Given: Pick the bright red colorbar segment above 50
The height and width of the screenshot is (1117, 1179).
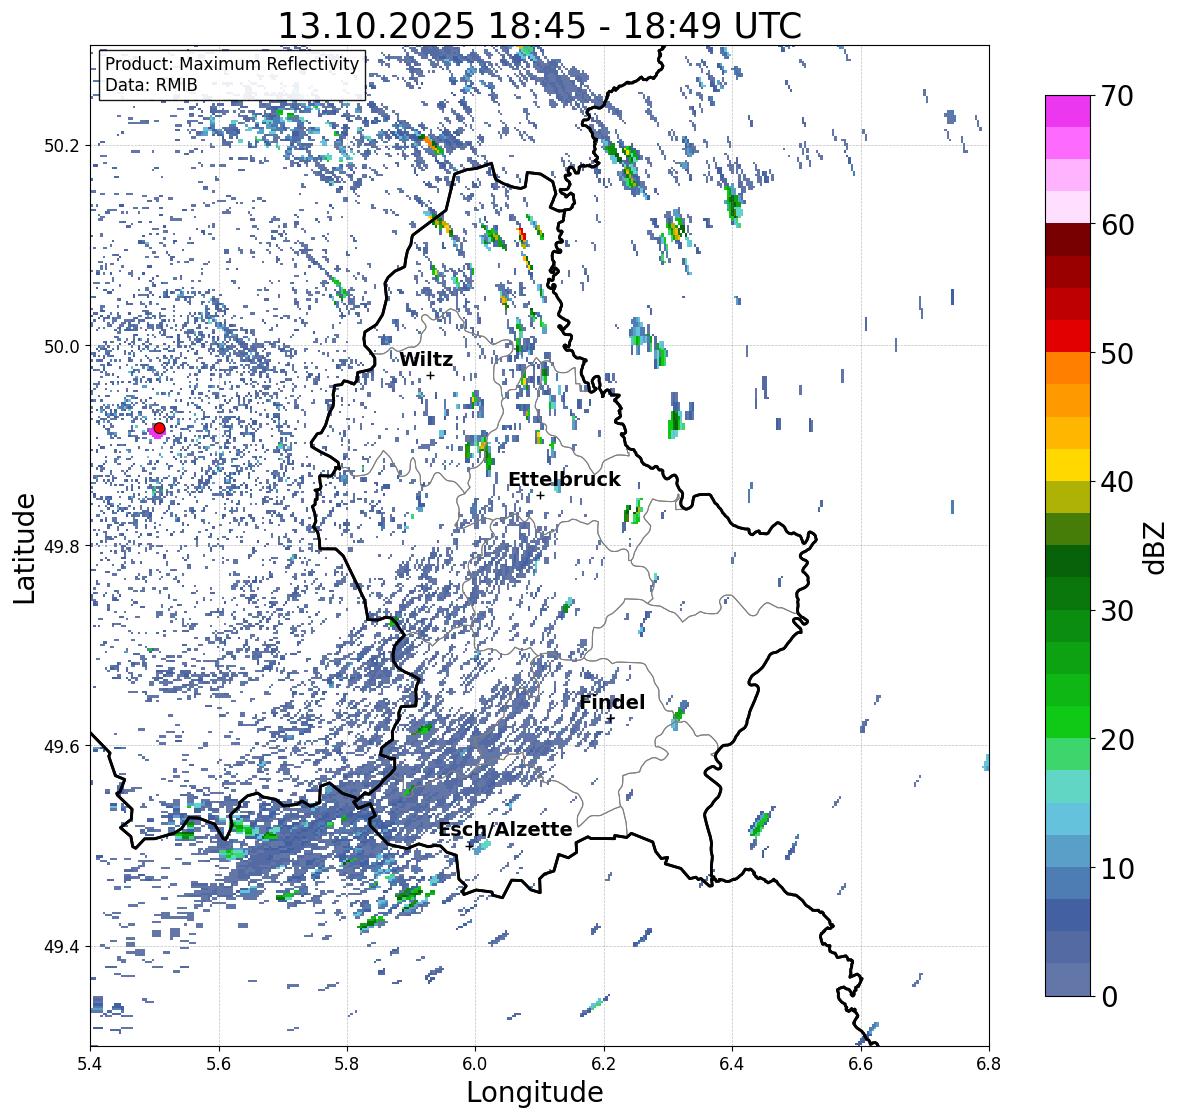Looking at the screenshot, I should click(1068, 336).
